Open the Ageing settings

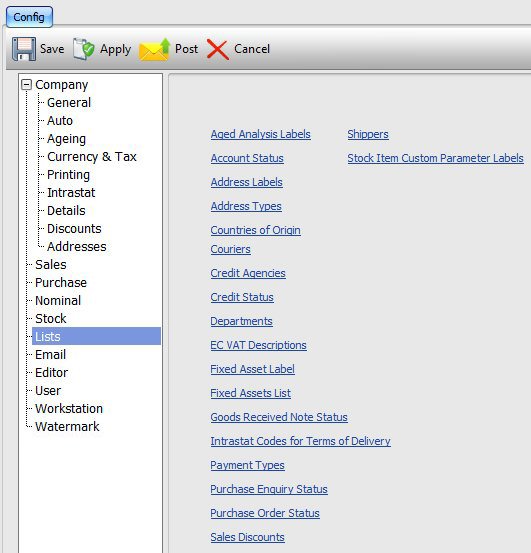coord(67,139)
